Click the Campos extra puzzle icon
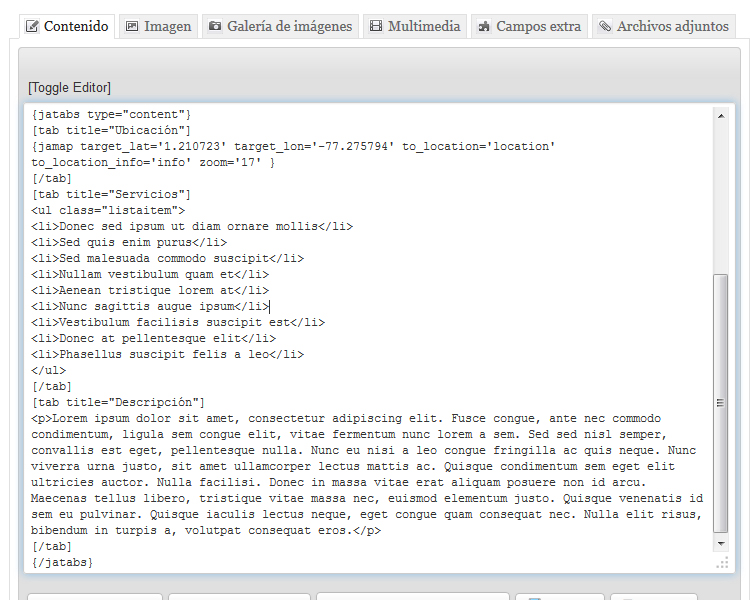The height and width of the screenshot is (600, 750). pyautogui.click(x=484, y=26)
